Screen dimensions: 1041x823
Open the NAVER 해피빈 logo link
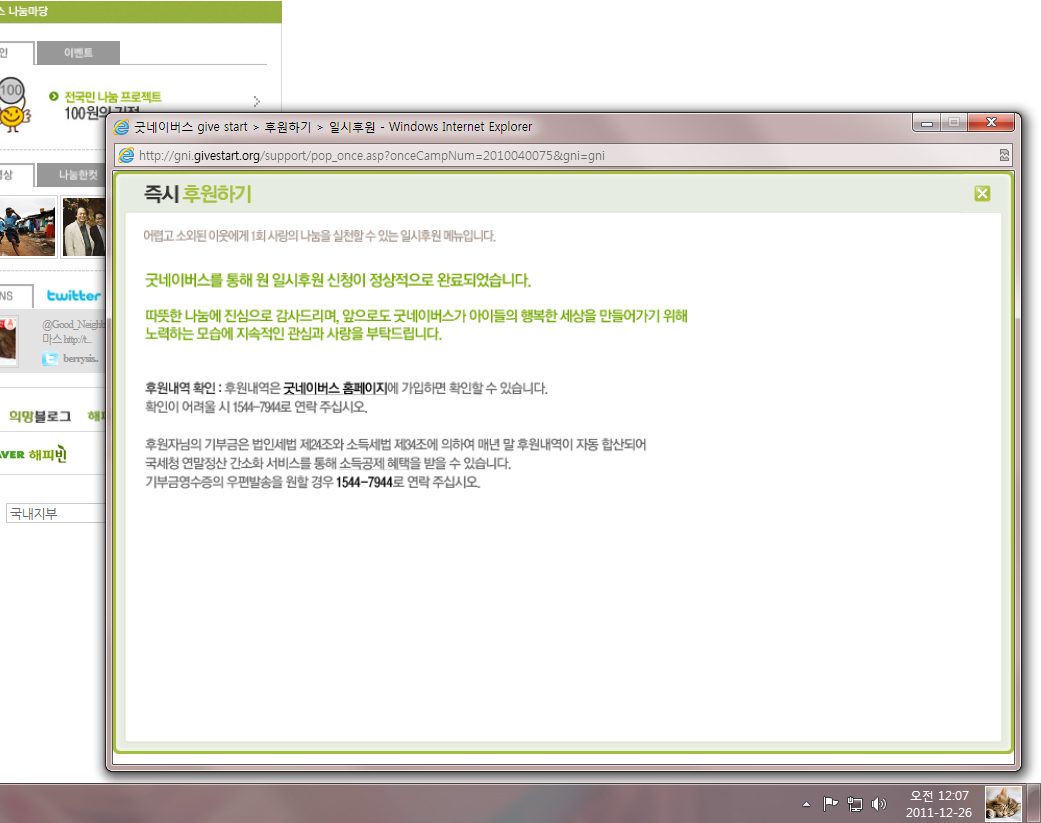33,455
